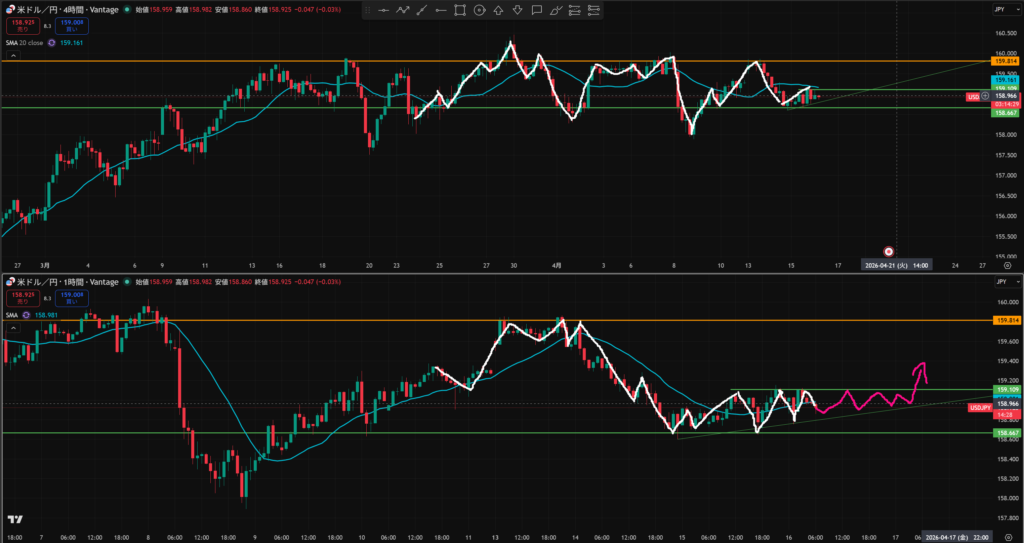Image resolution: width=1024 pixels, height=543 pixels.
Task: Click the blue 買い buy button in top chart
Action: [x=70, y=25]
